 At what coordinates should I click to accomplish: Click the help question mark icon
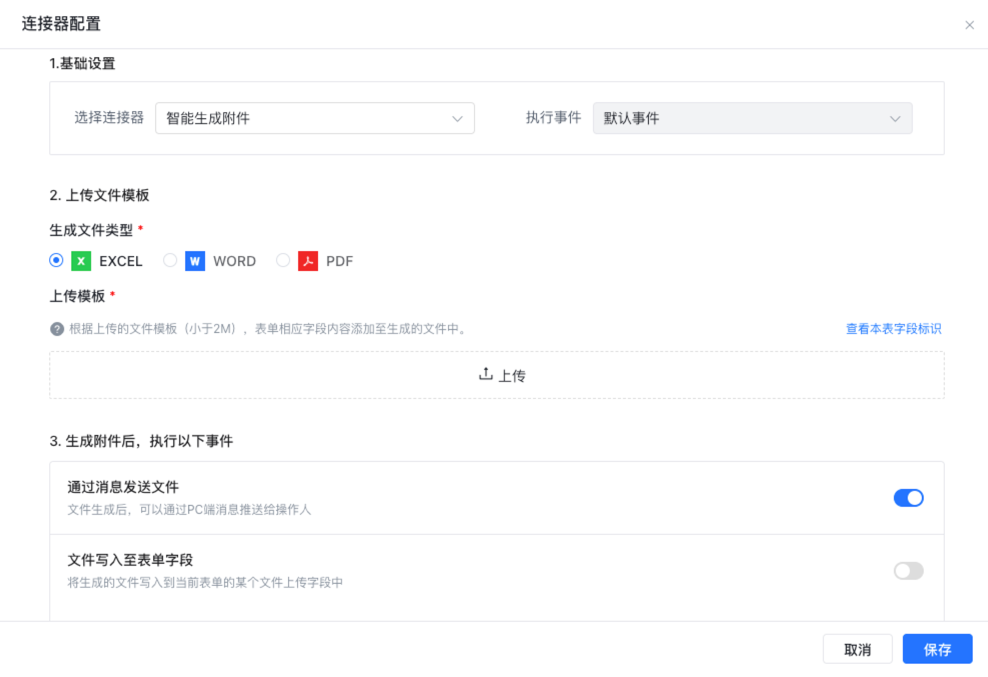[x=57, y=329]
